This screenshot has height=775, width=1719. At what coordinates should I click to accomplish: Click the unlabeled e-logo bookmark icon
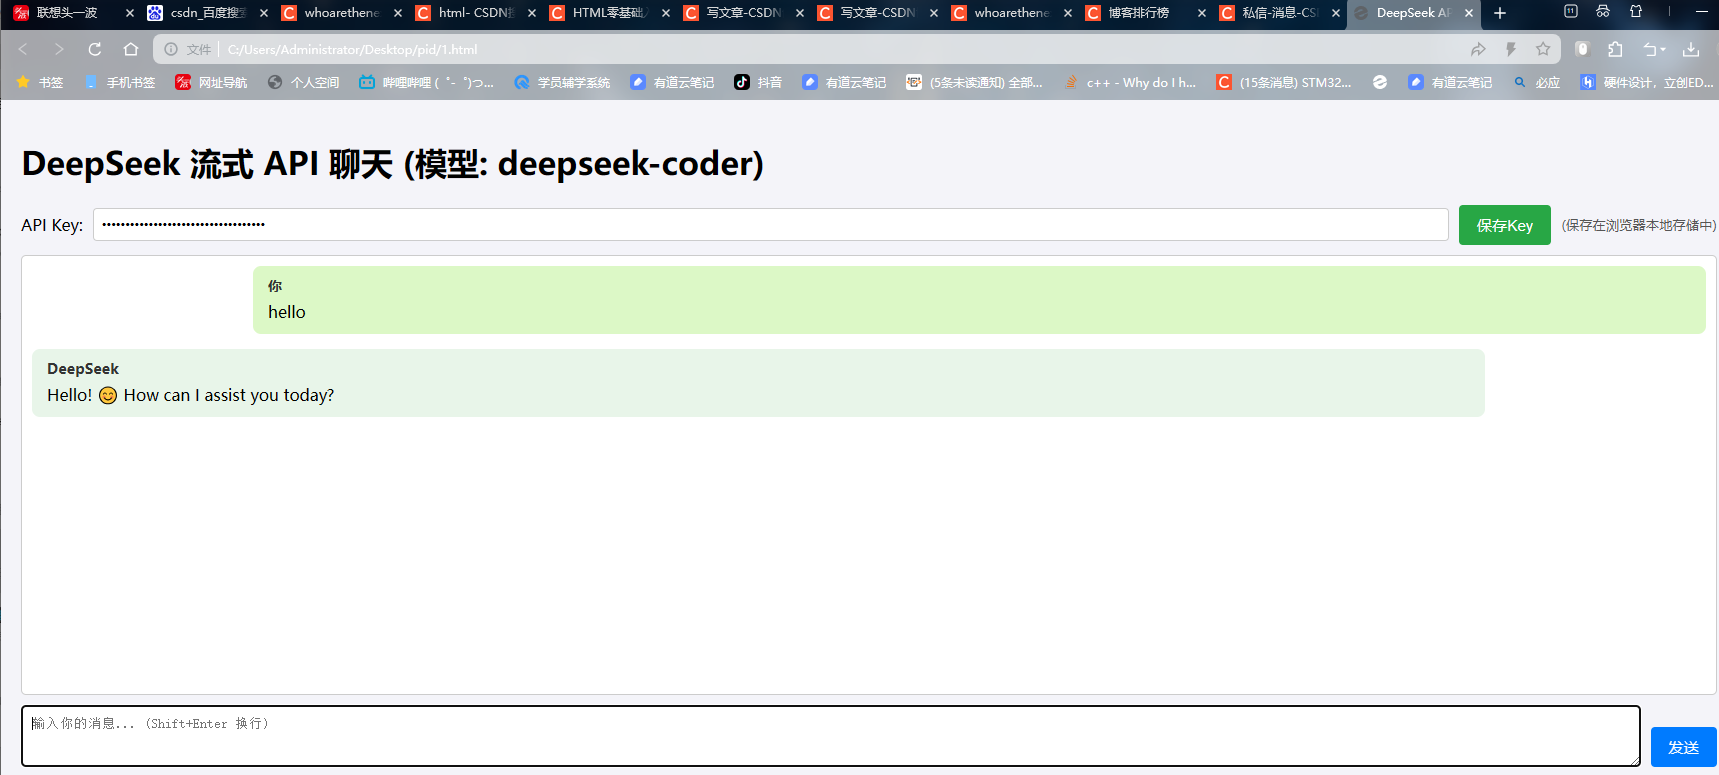(x=1380, y=82)
